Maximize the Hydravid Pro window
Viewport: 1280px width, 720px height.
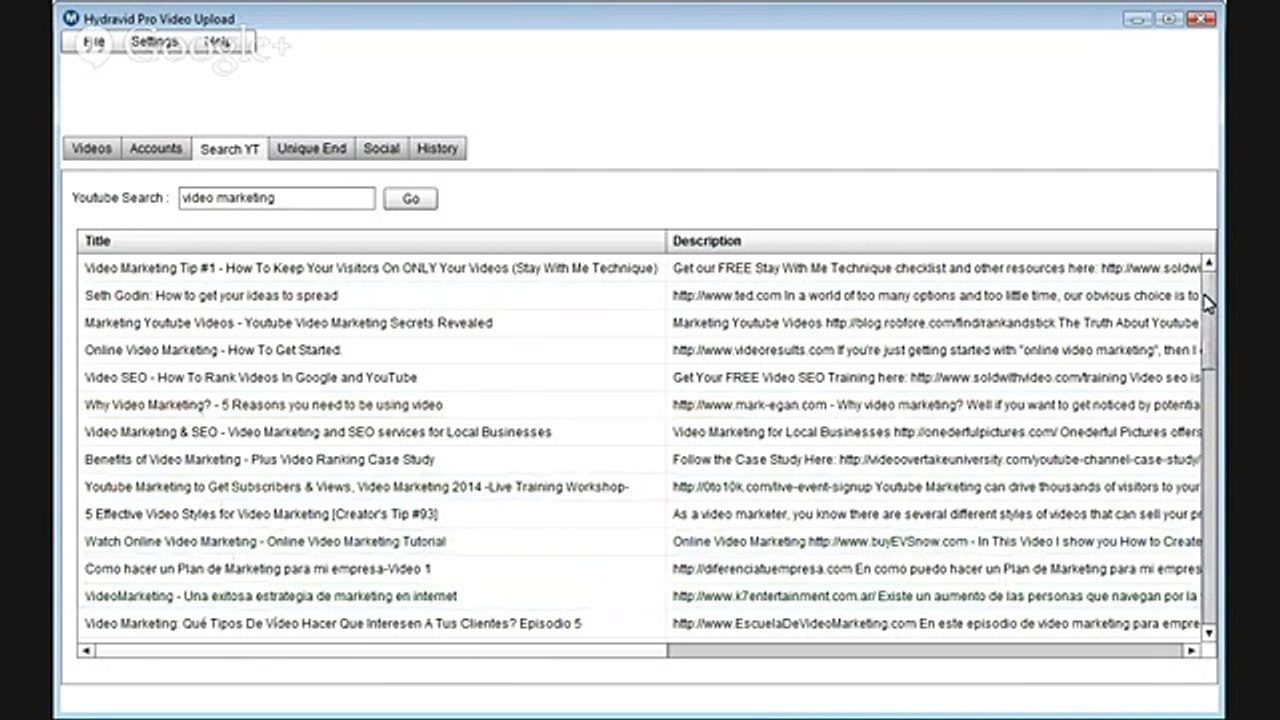coord(1168,18)
